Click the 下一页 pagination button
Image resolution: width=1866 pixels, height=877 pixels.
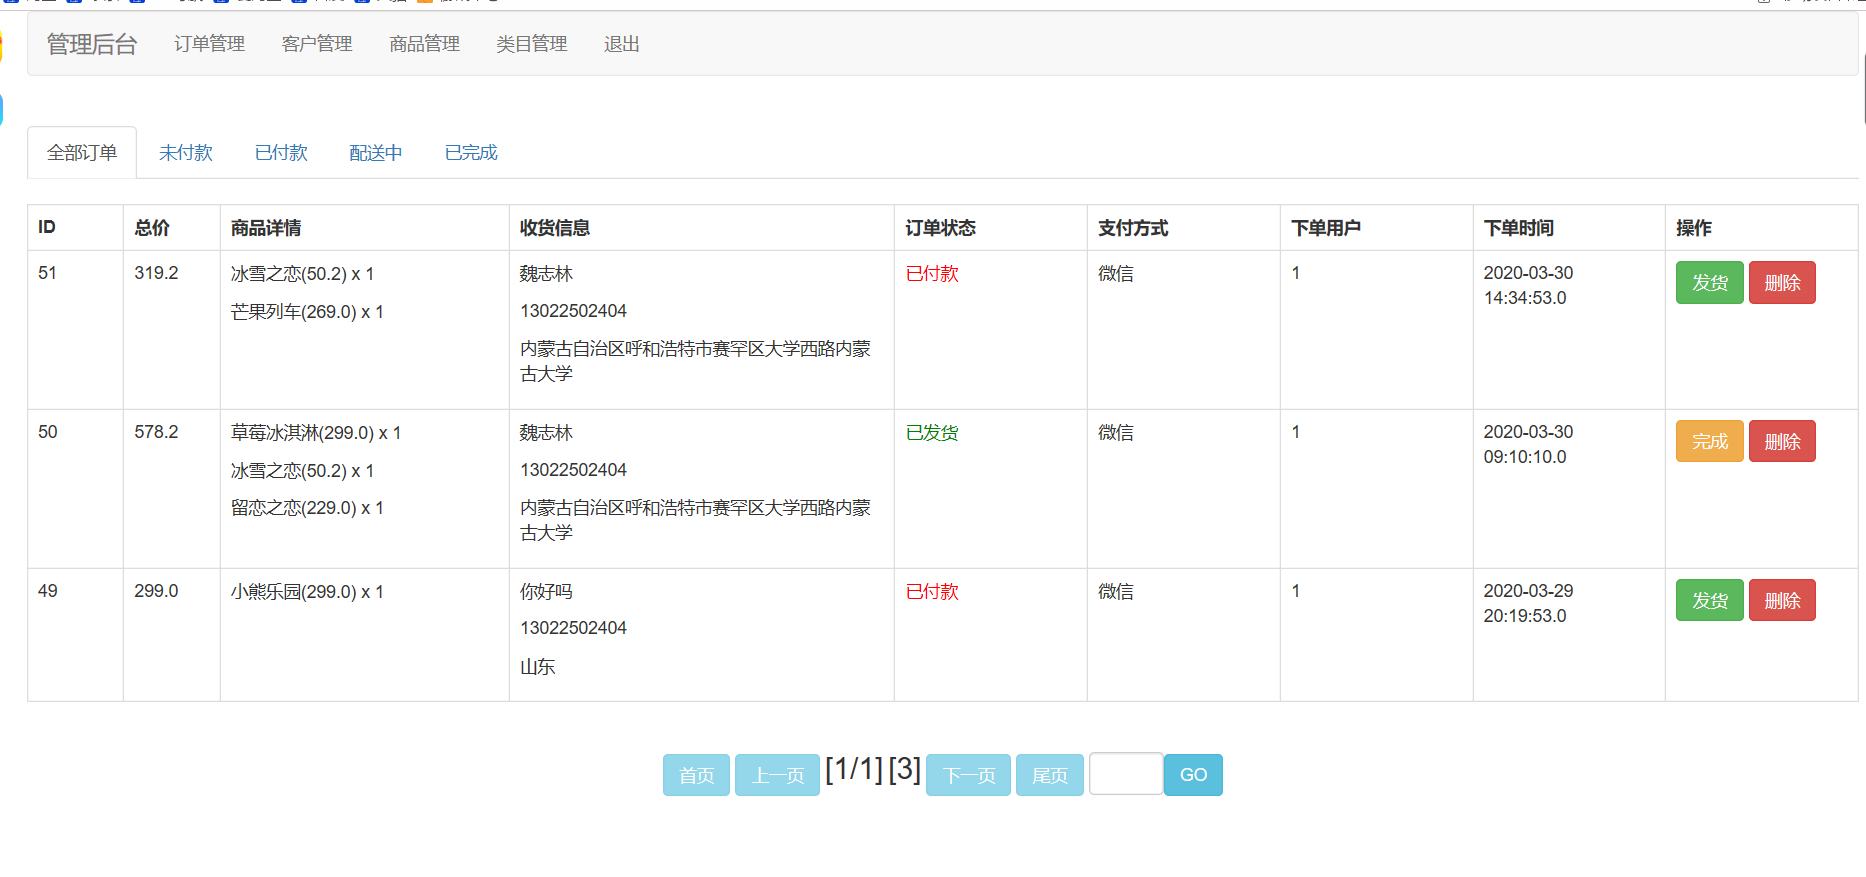click(968, 775)
